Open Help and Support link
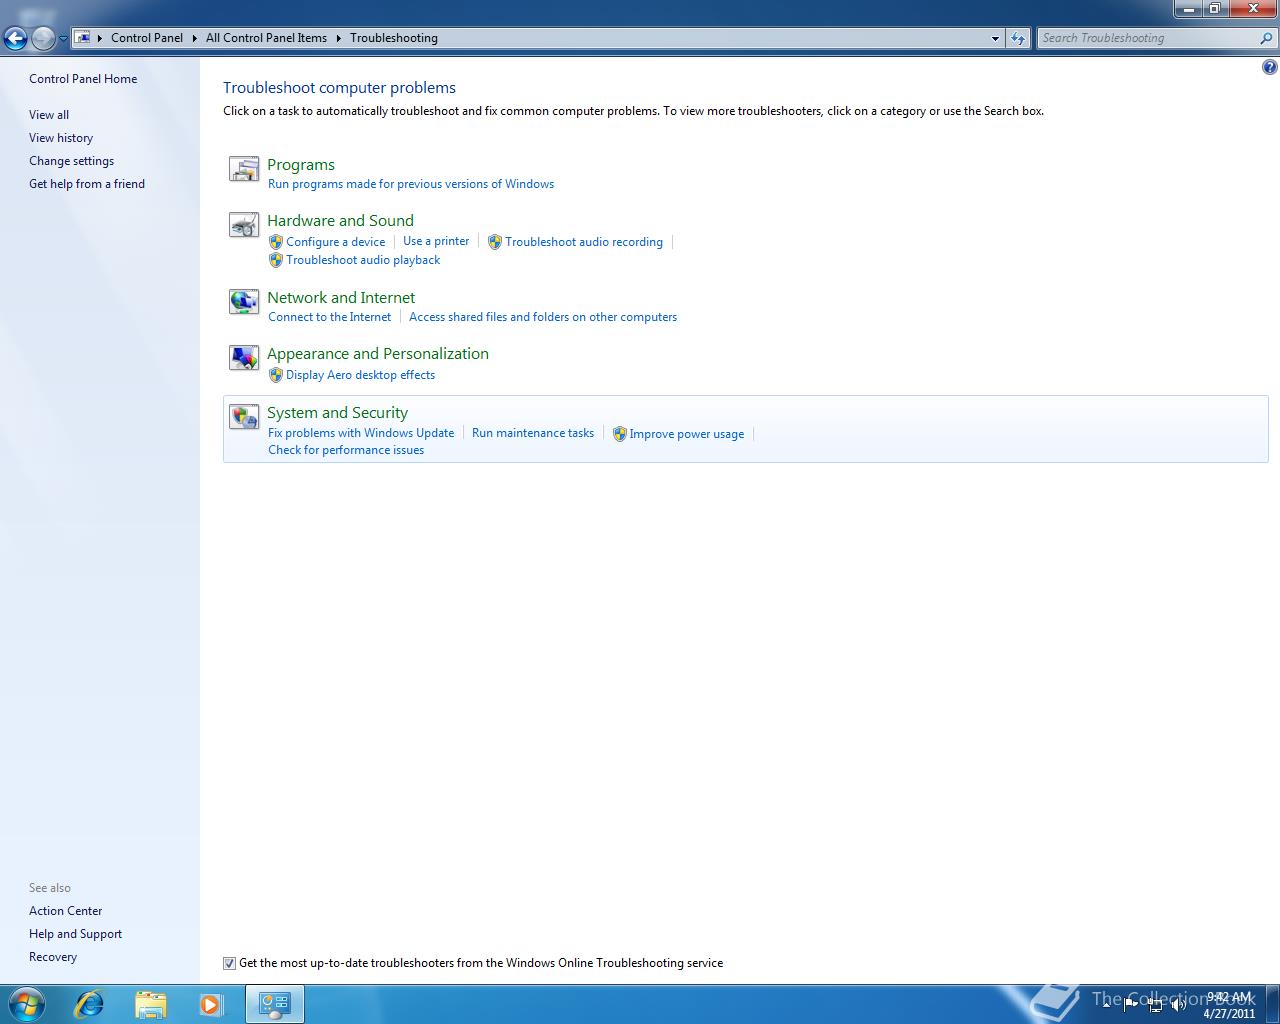Image resolution: width=1280 pixels, height=1024 pixels. coord(75,934)
